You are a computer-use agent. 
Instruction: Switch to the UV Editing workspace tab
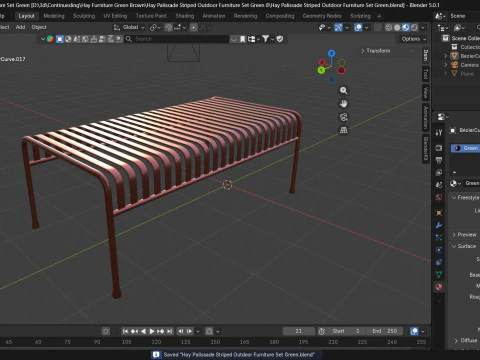click(115, 16)
